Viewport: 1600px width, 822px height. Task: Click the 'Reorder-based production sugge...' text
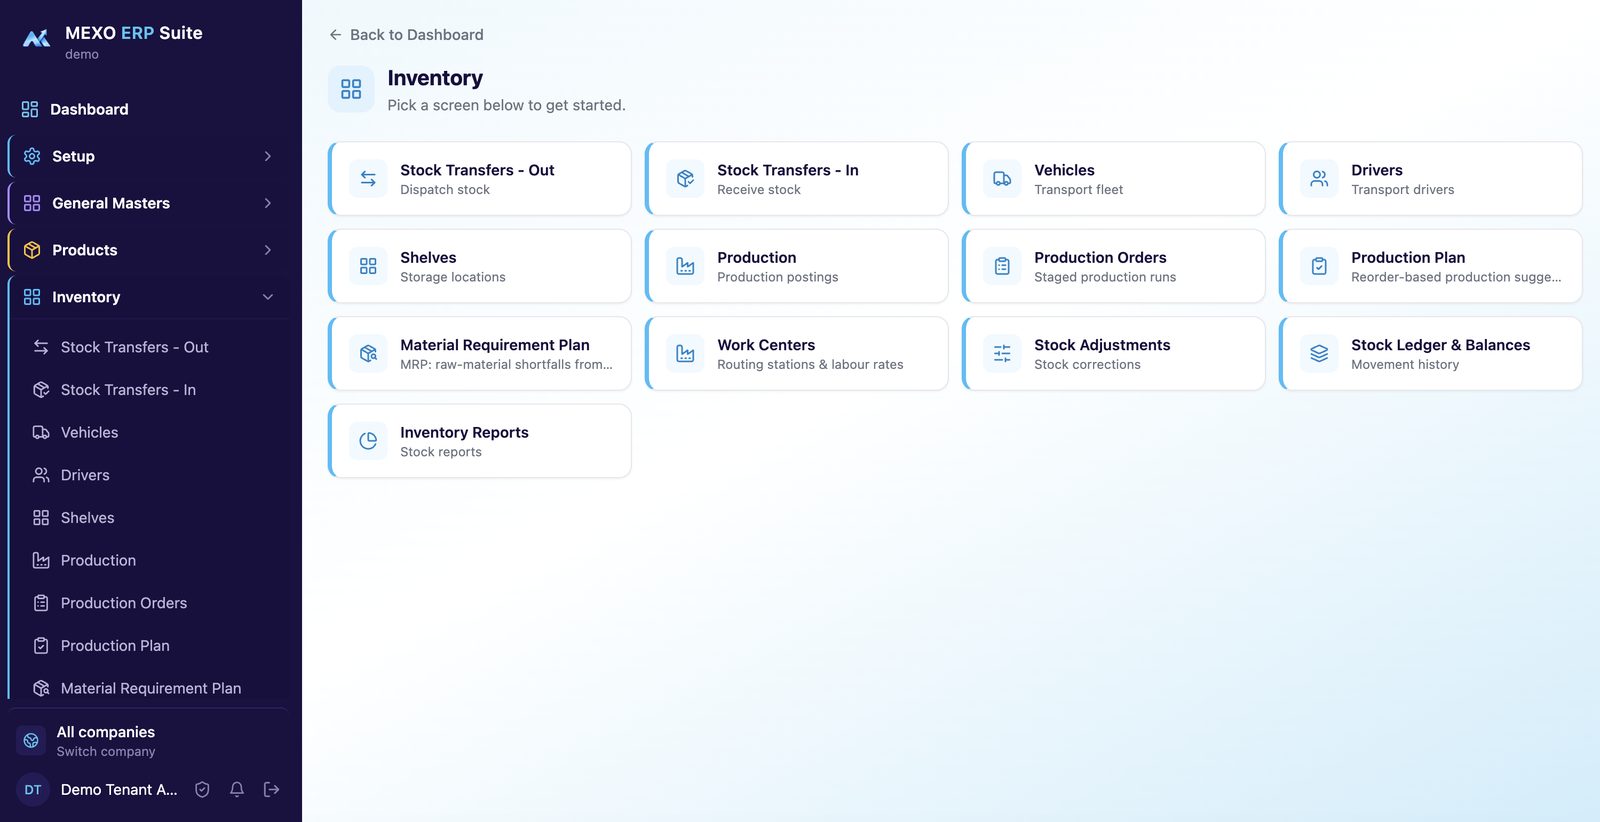[x=1456, y=277]
